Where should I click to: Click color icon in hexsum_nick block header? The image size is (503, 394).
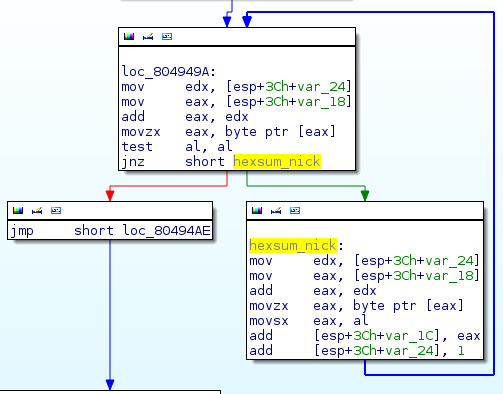(x=257, y=211)
